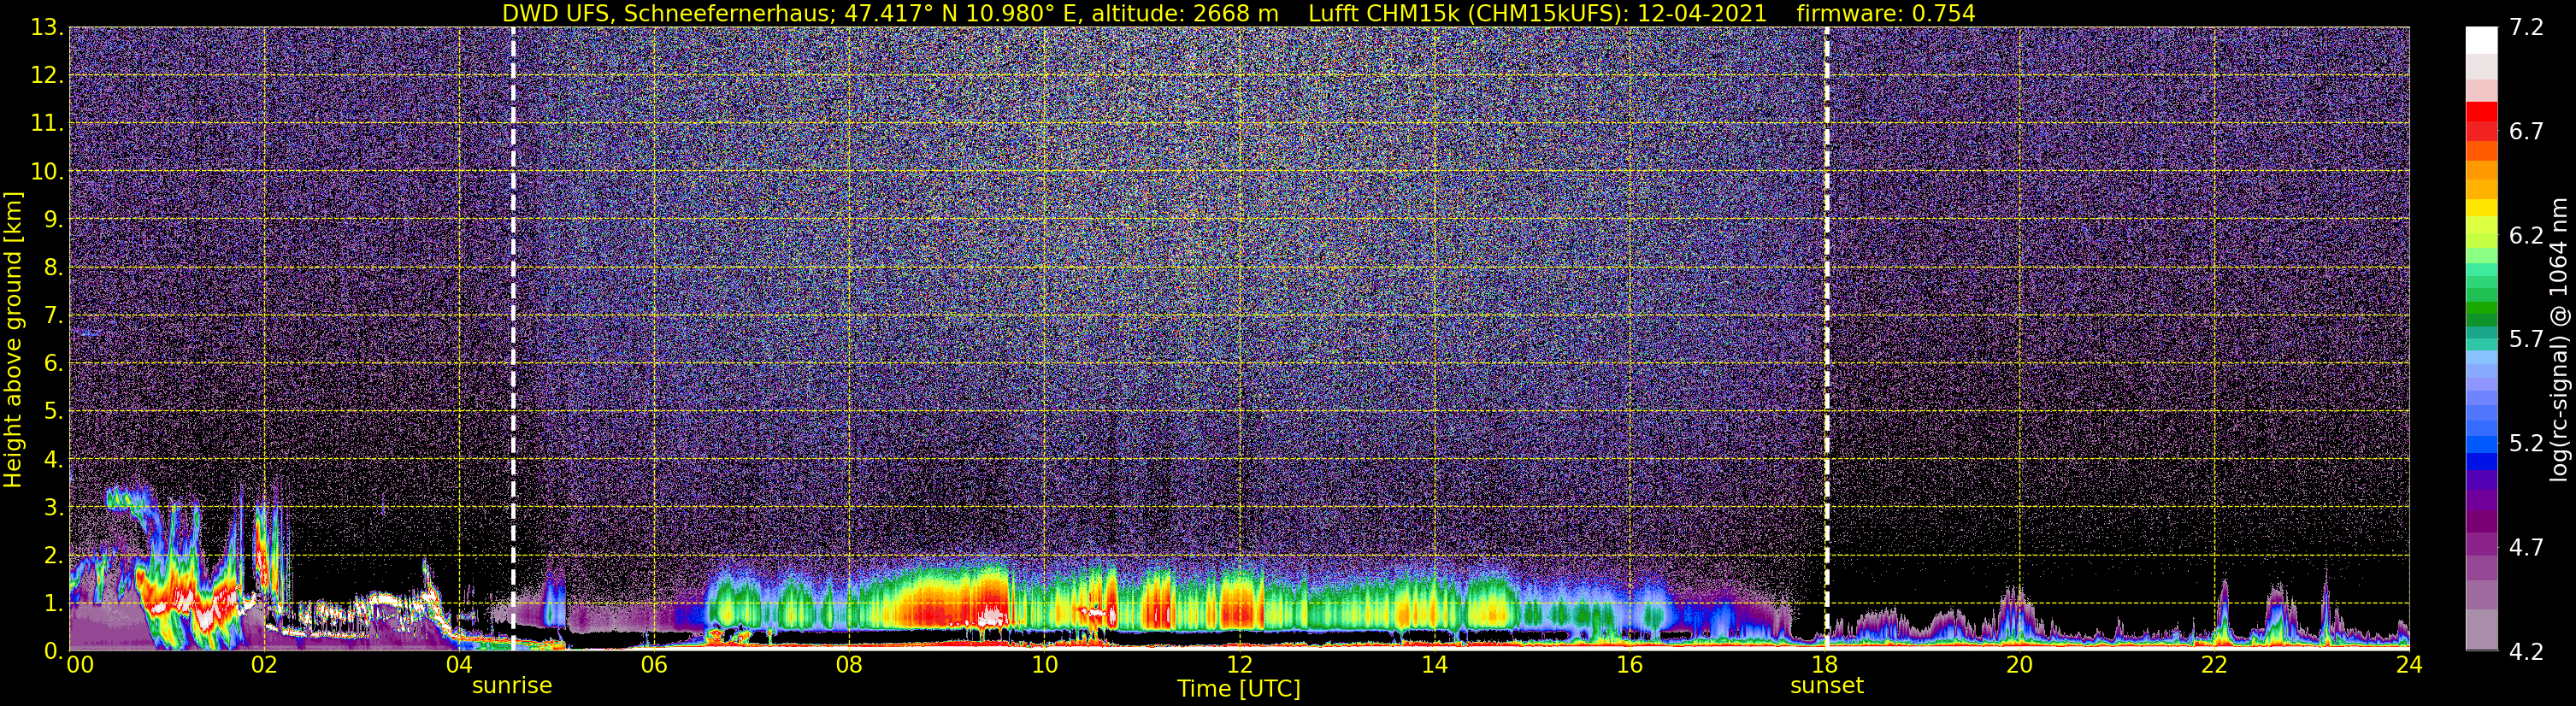Image resolution: width=2576 pixels, height=706 pixels.
Task: Click the colorbar value '5.2'
Action: (x=2526, y=444)
